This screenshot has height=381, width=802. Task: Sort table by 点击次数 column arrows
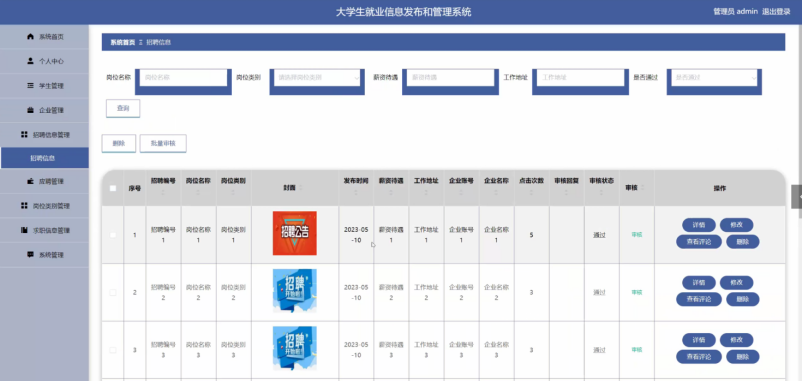pos(531,193)
